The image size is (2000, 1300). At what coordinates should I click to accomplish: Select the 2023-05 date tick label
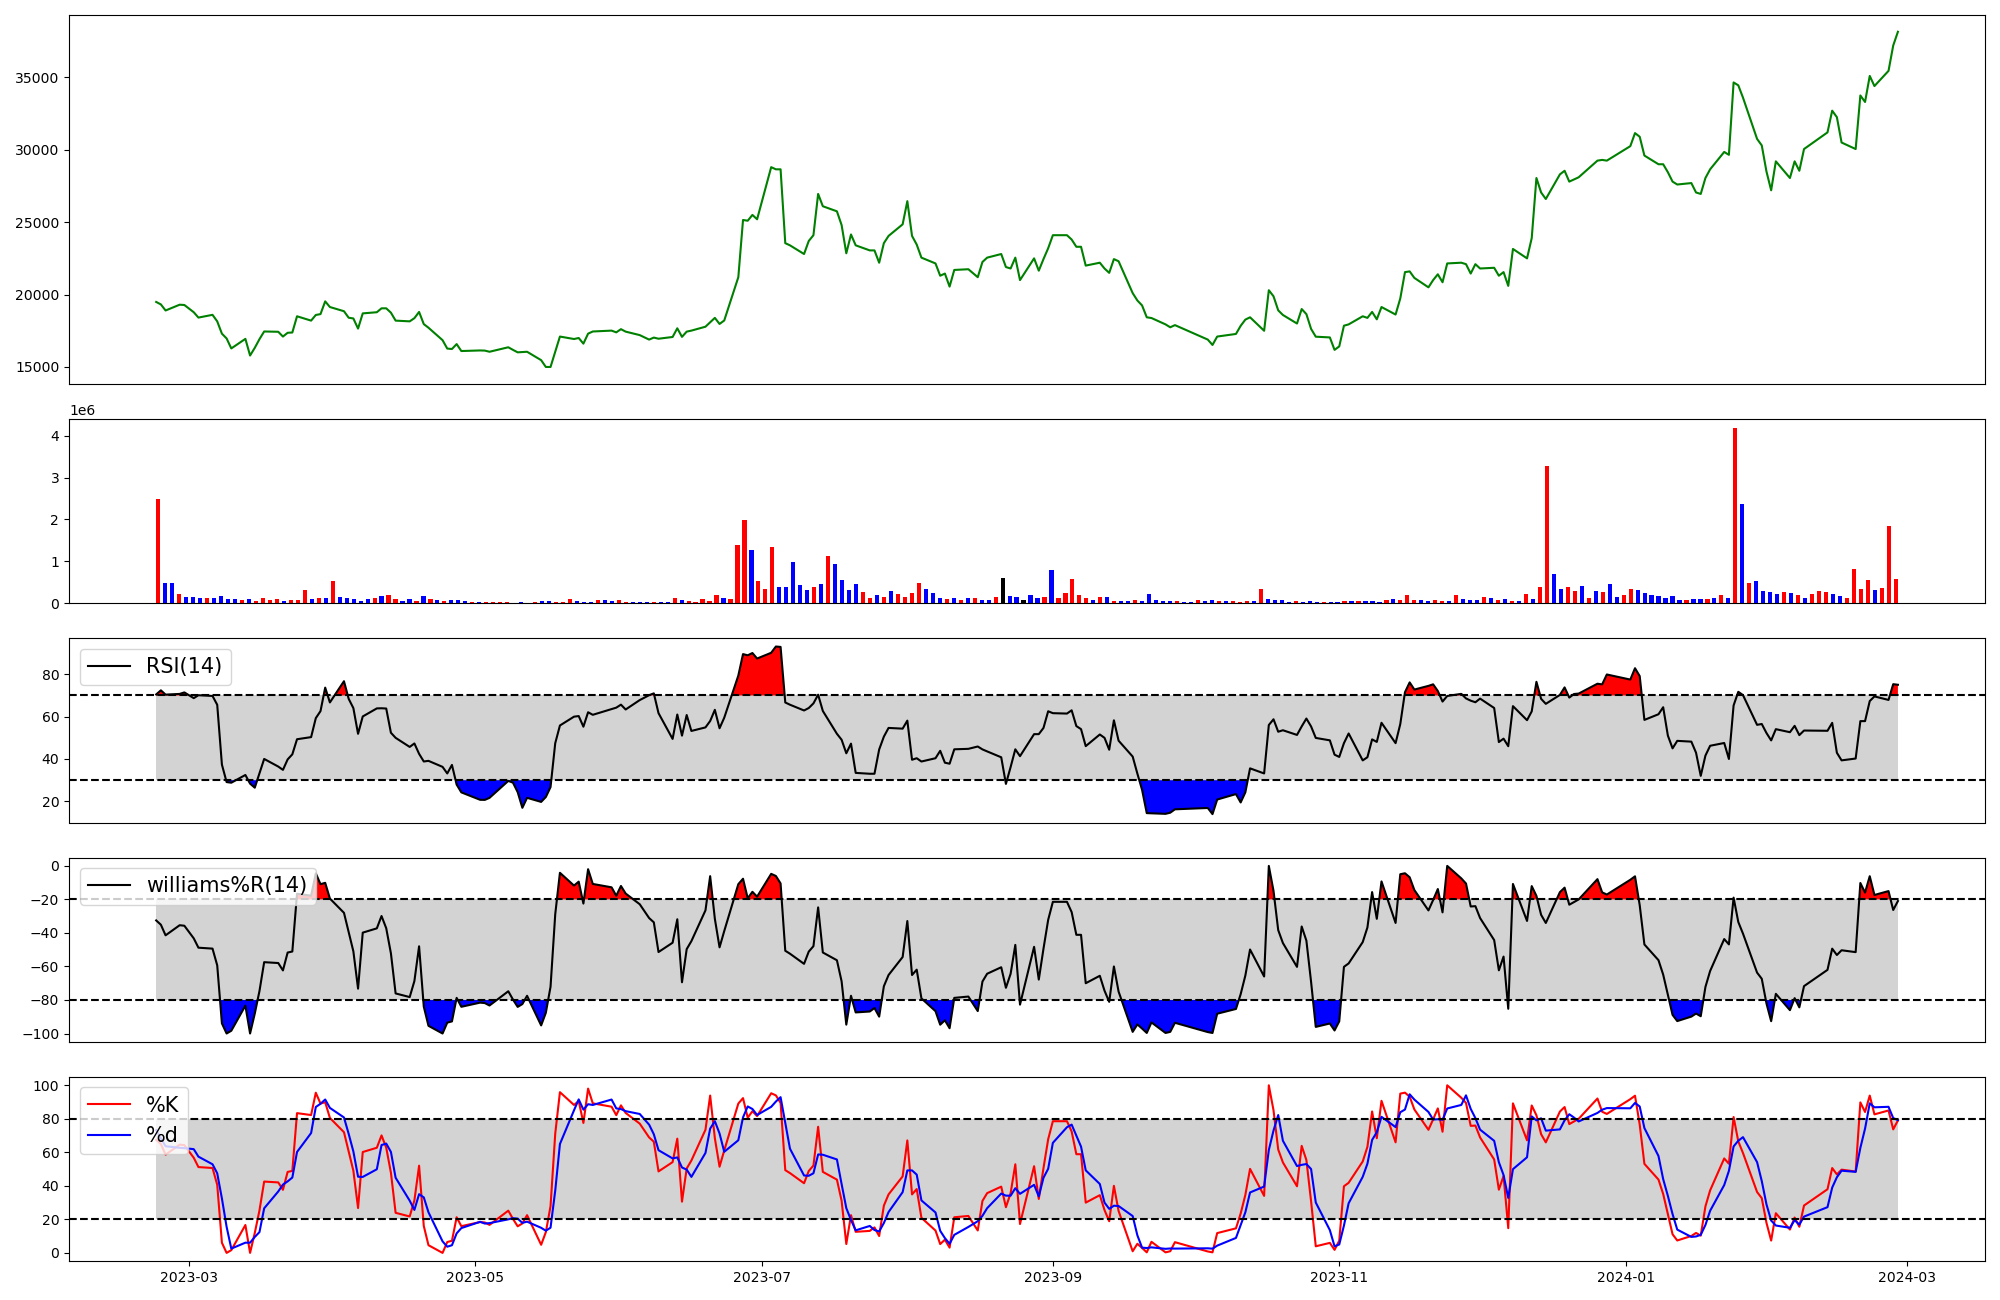tap(475, 1277)
